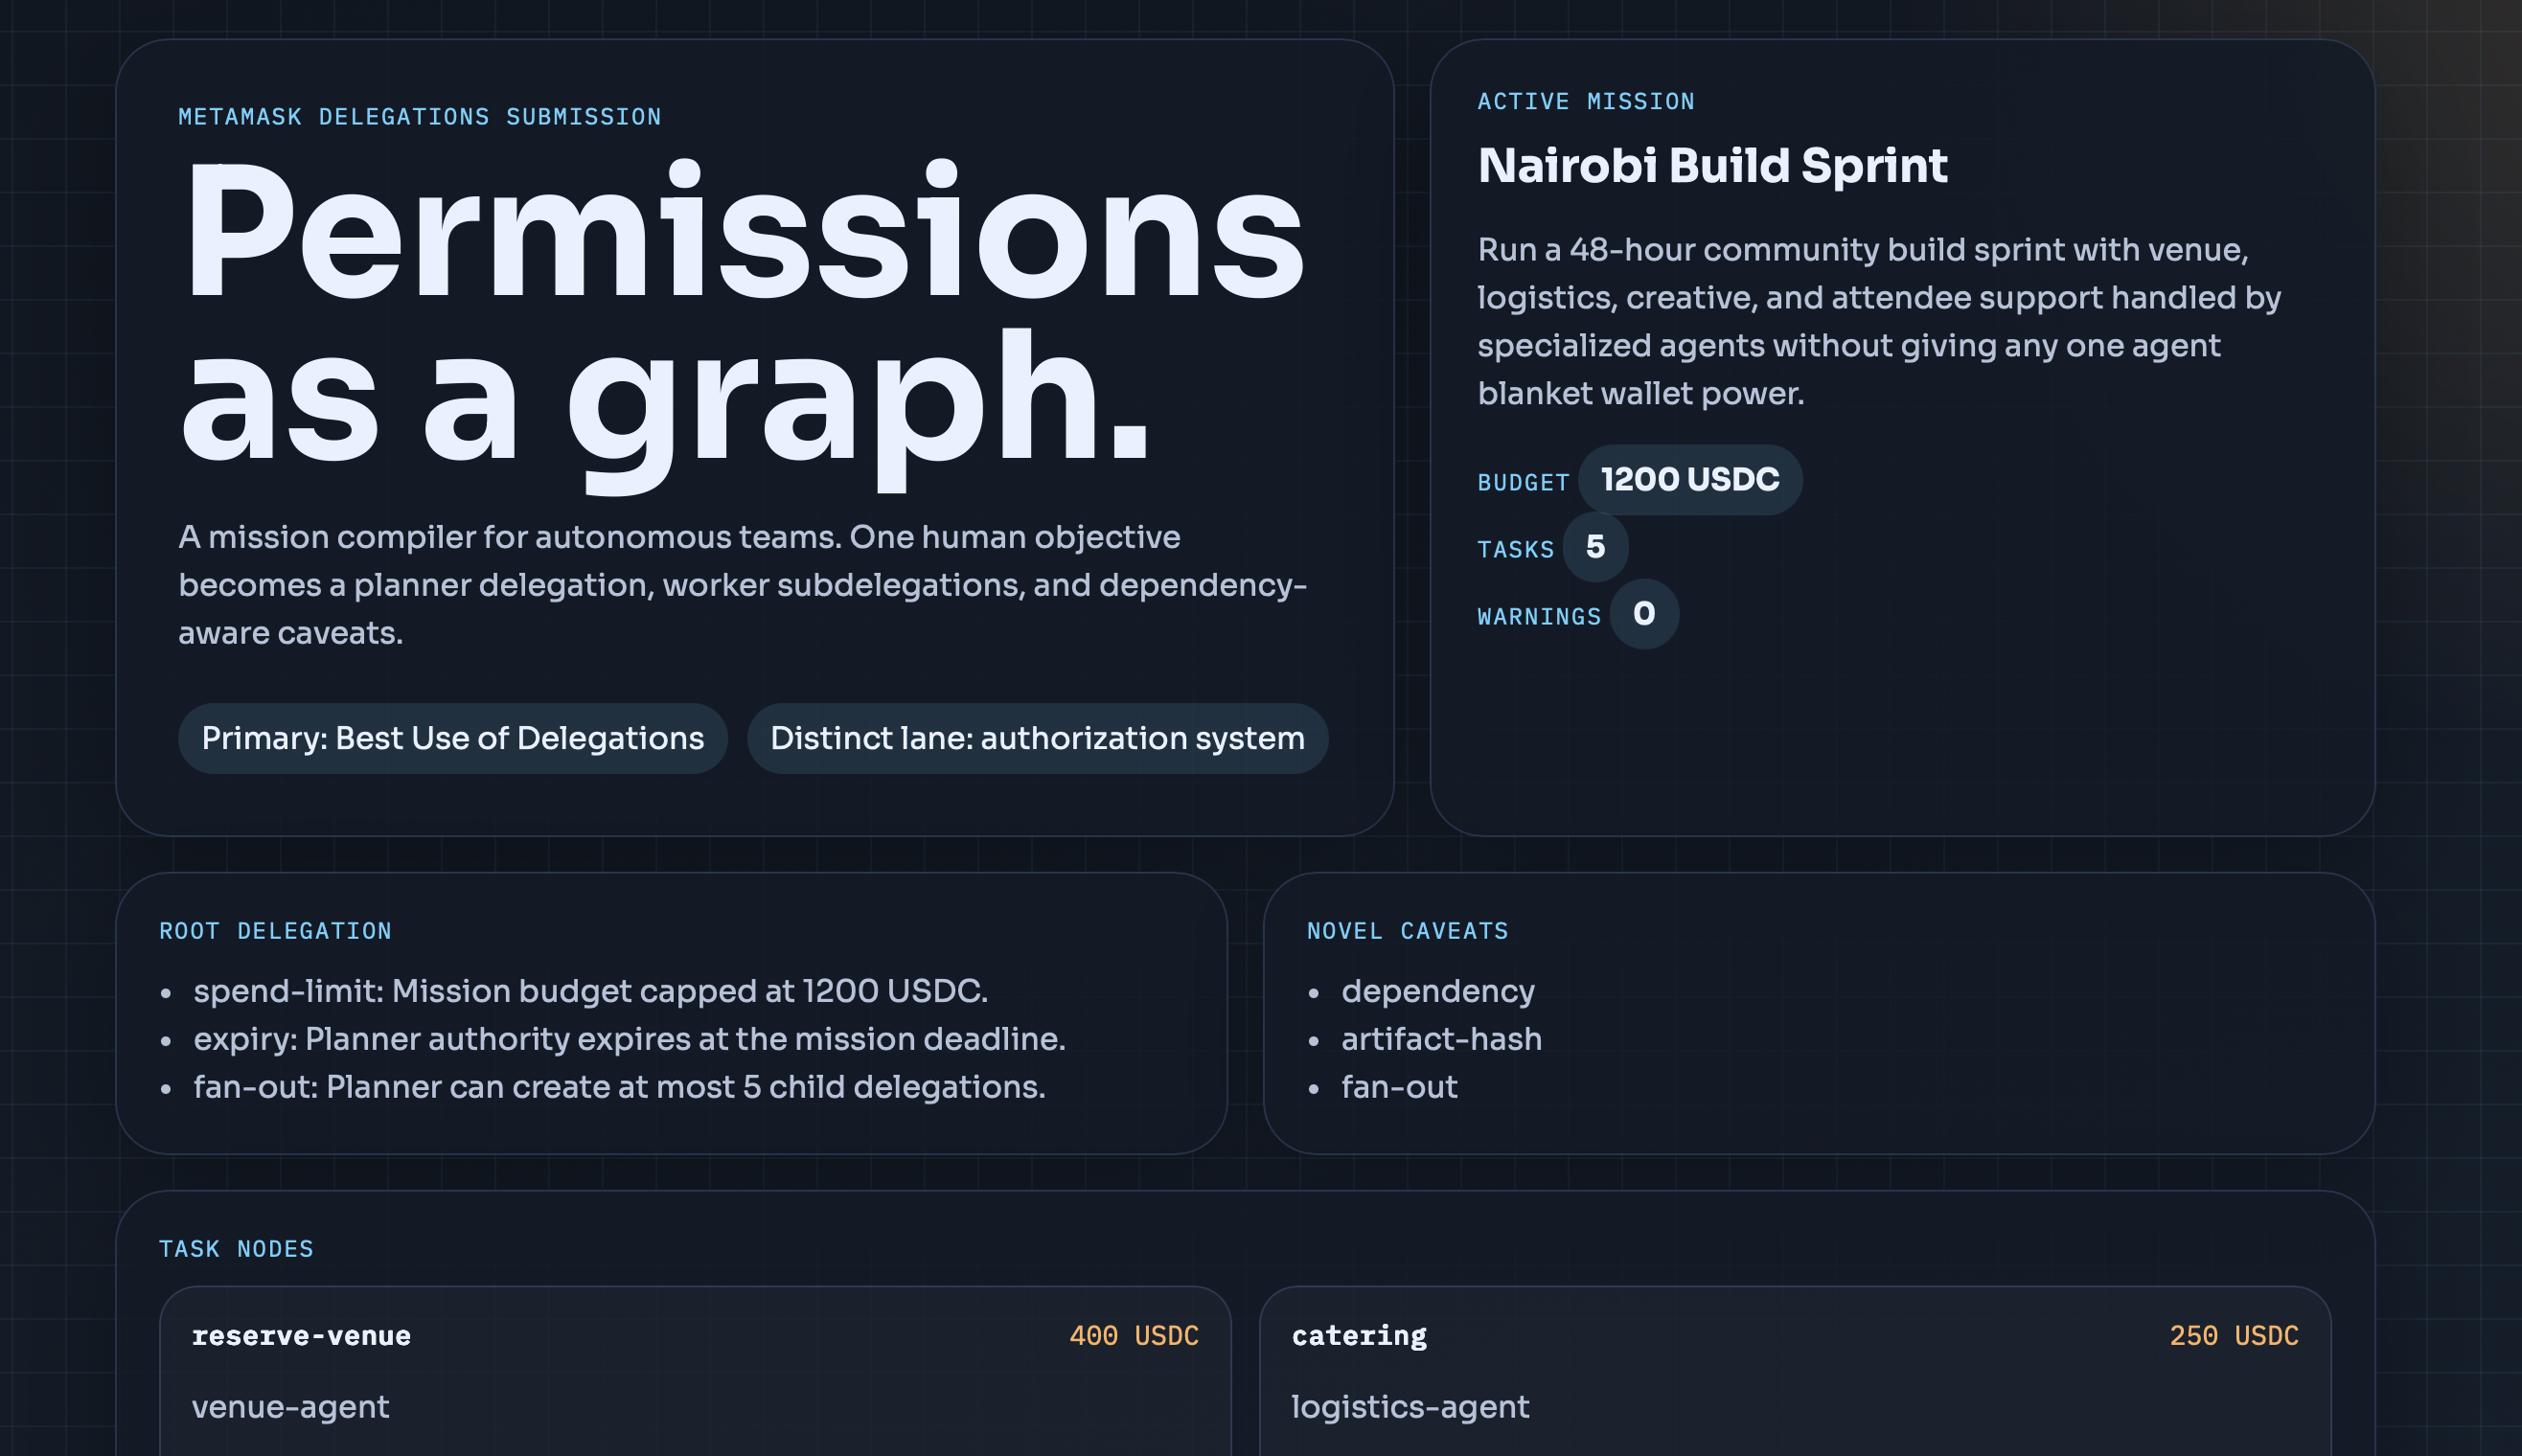This screenshot has width=2522, height=1456.
Task: Click the 'logistics-agent' label
Action: [1410, 1407]
